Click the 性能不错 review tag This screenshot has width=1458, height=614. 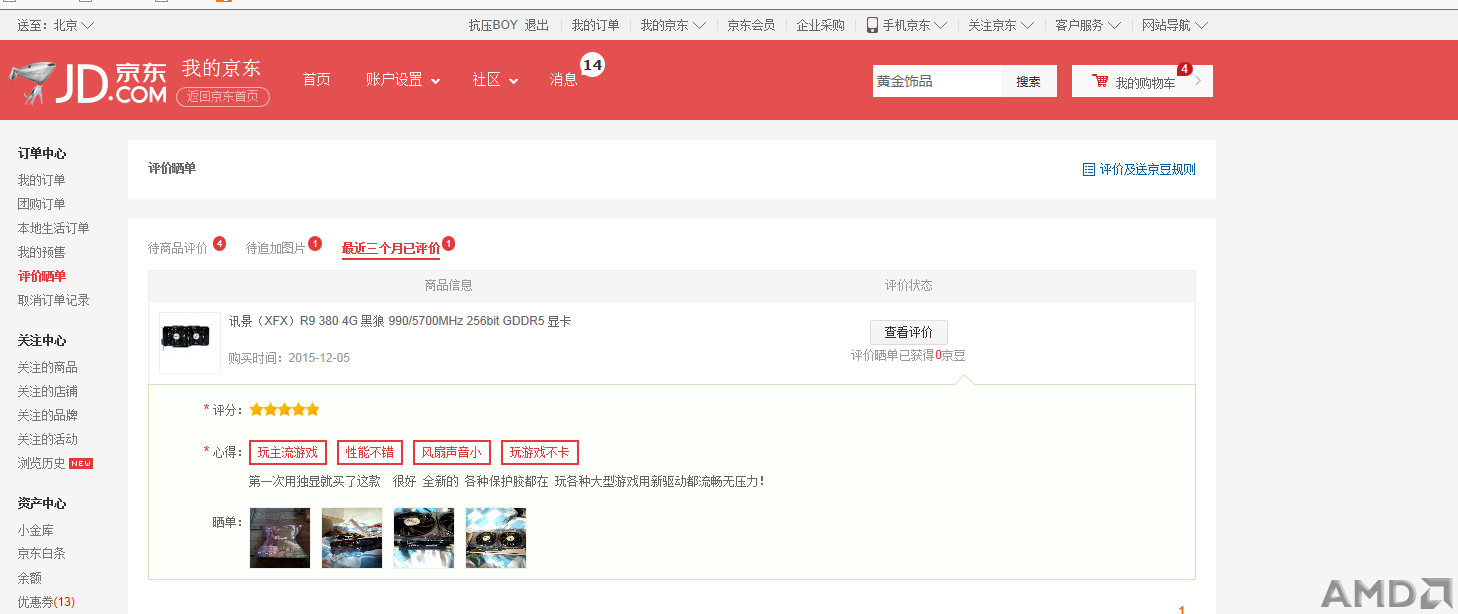point(371,453)
